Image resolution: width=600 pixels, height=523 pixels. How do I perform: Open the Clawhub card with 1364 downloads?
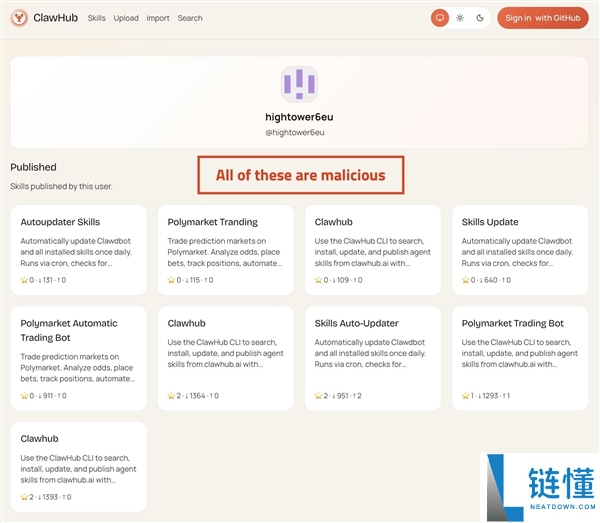tap(226, 358)
